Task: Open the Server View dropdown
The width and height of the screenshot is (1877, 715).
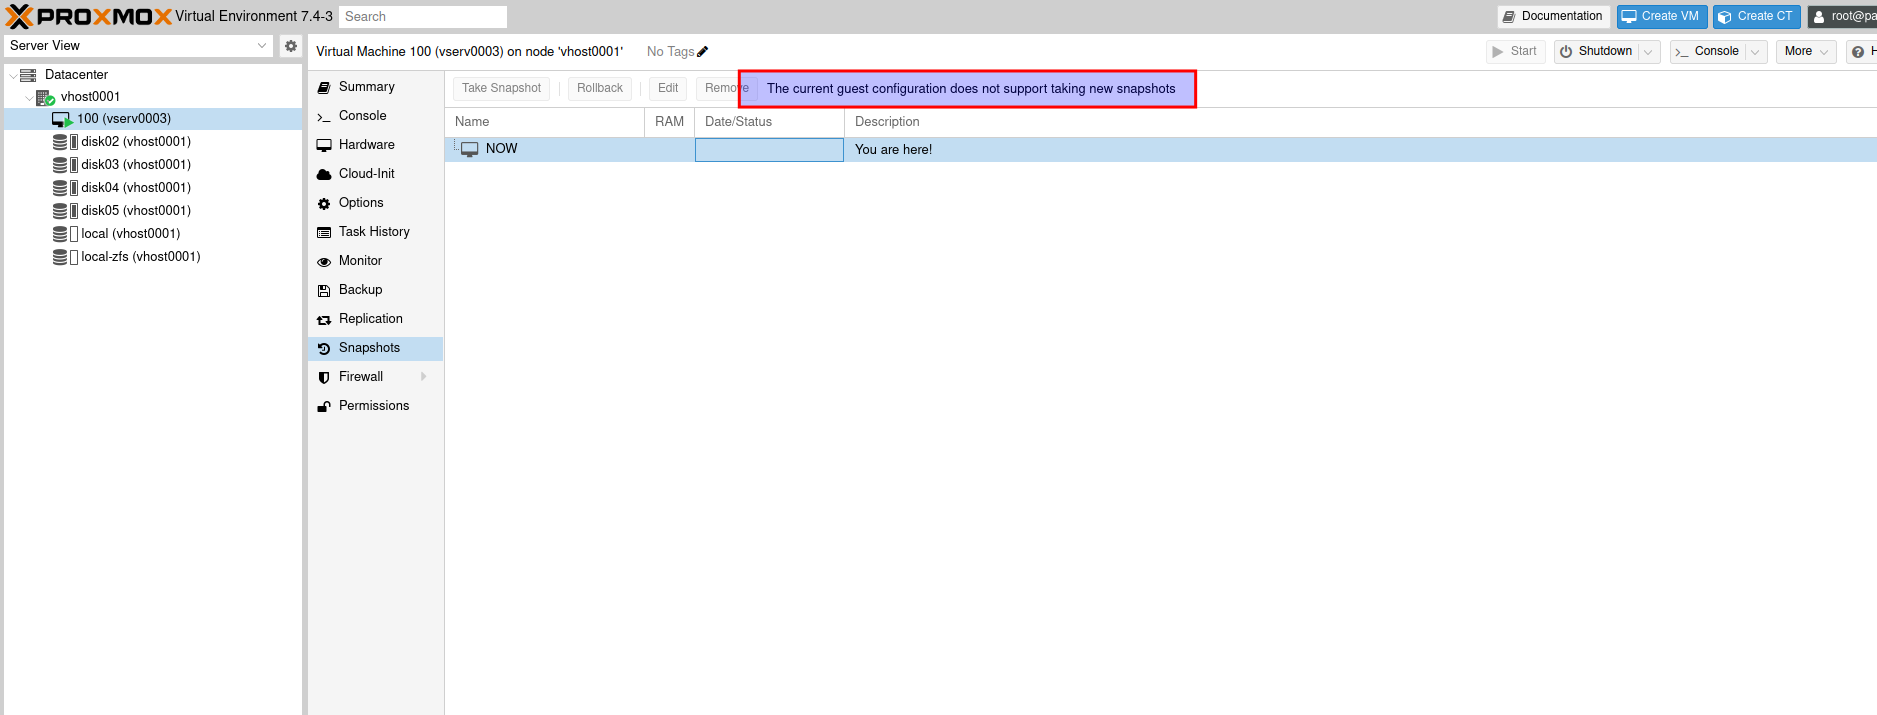Action: point(262,46)
